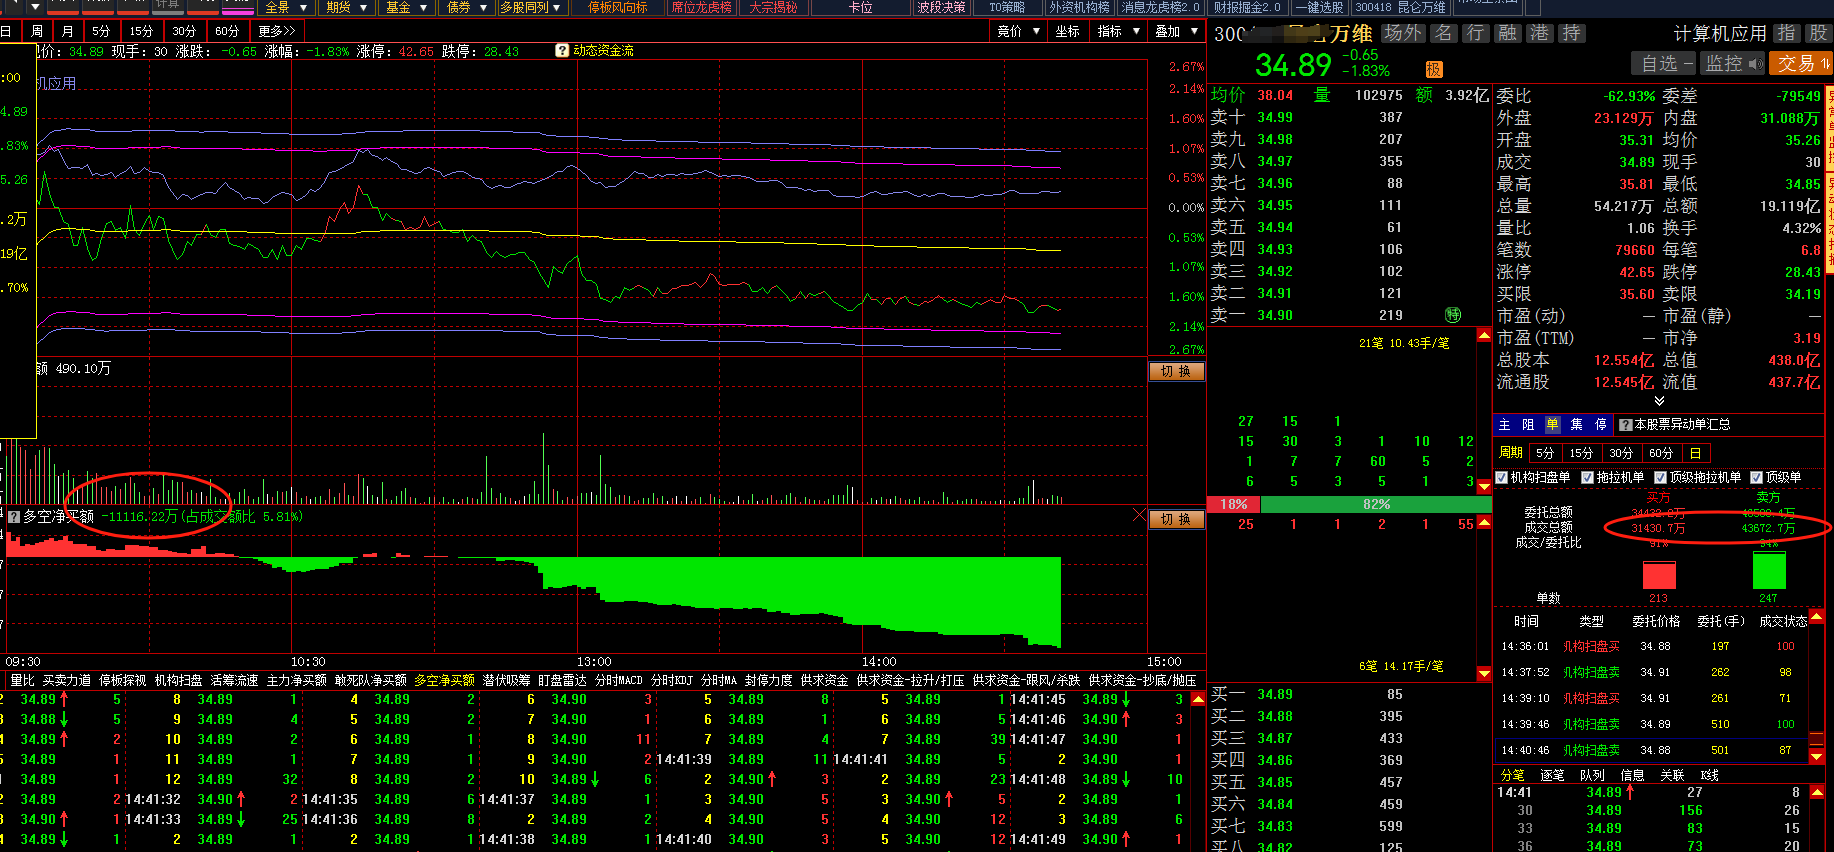The width and height of the screenshot is (1834, 852).
Task: Select 30分 in the 周期 selector
Action: [x=1620, y=453]
